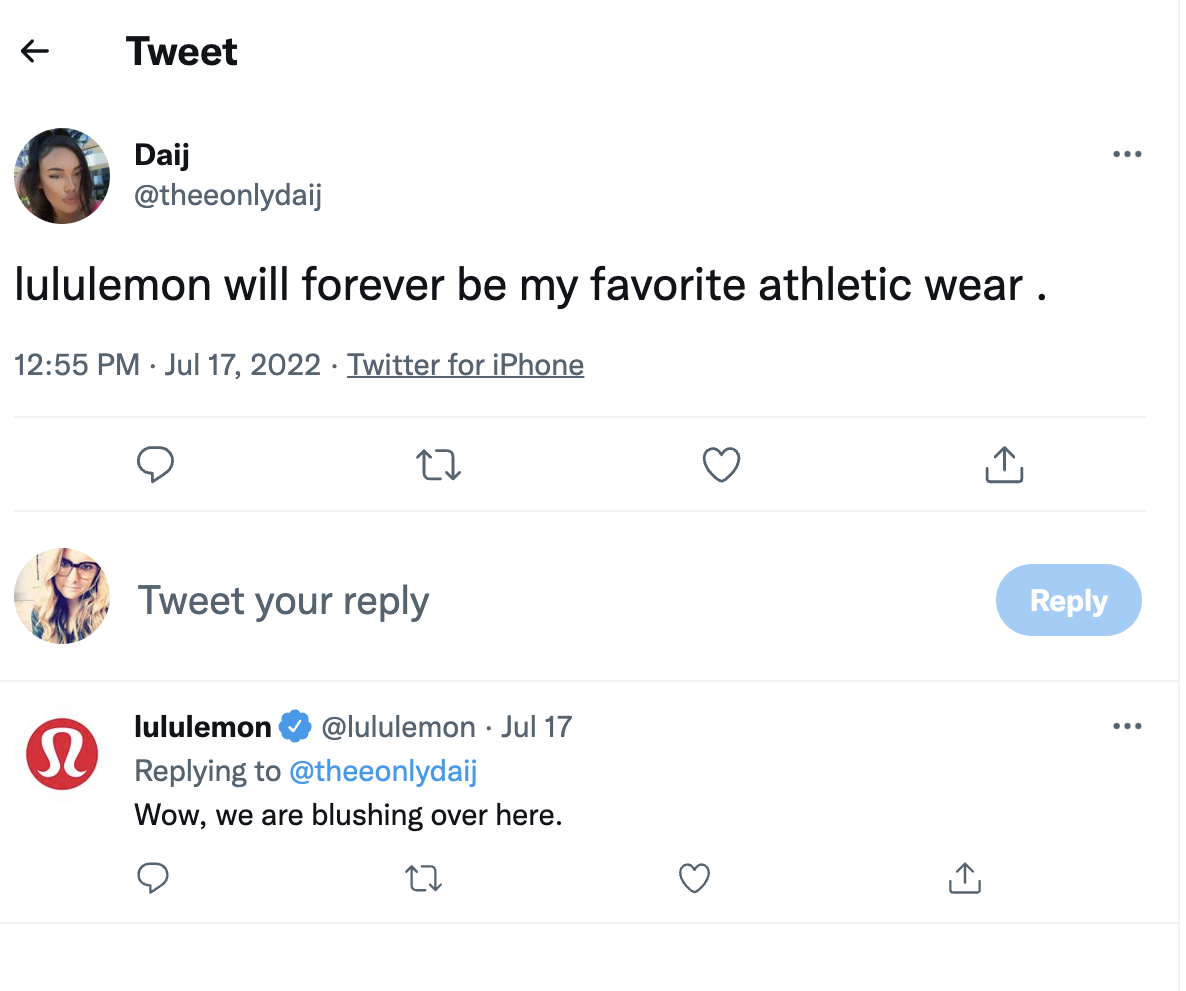Comment on lululemon's reply

point(152,878)
